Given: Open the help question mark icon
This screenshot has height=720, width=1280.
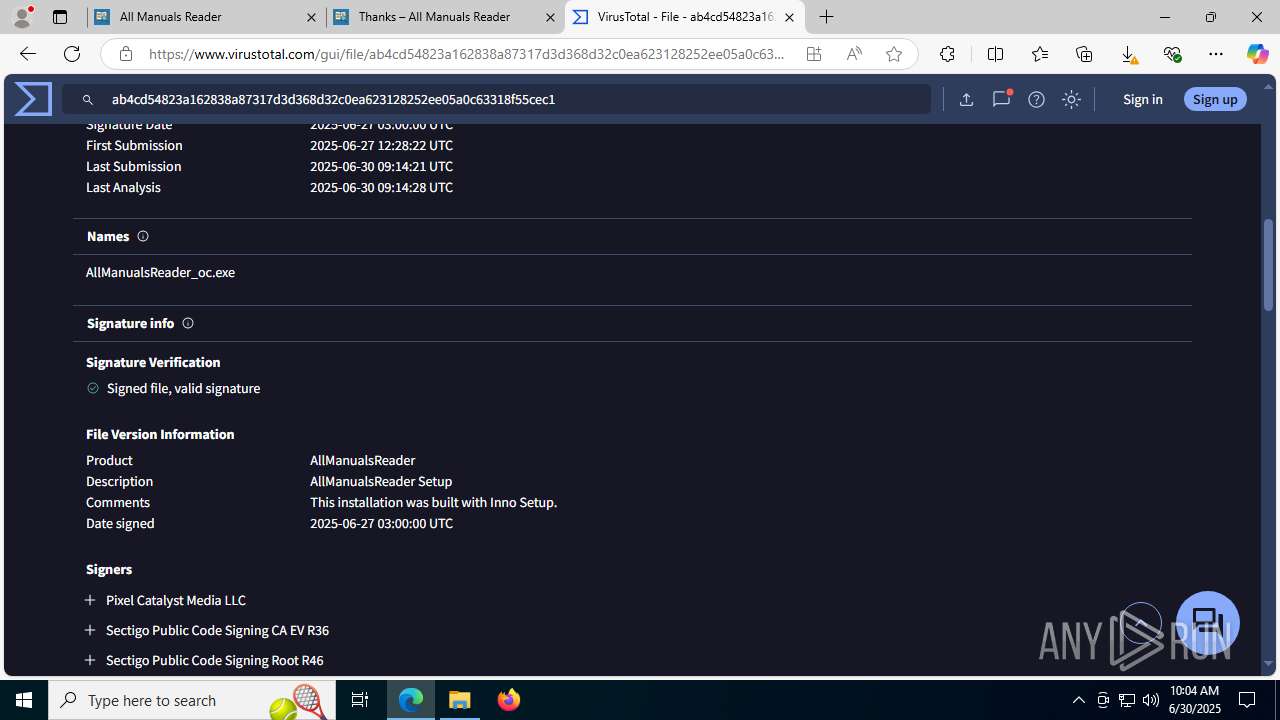Looking at the screenshot, I should [x=1036, y=99].
